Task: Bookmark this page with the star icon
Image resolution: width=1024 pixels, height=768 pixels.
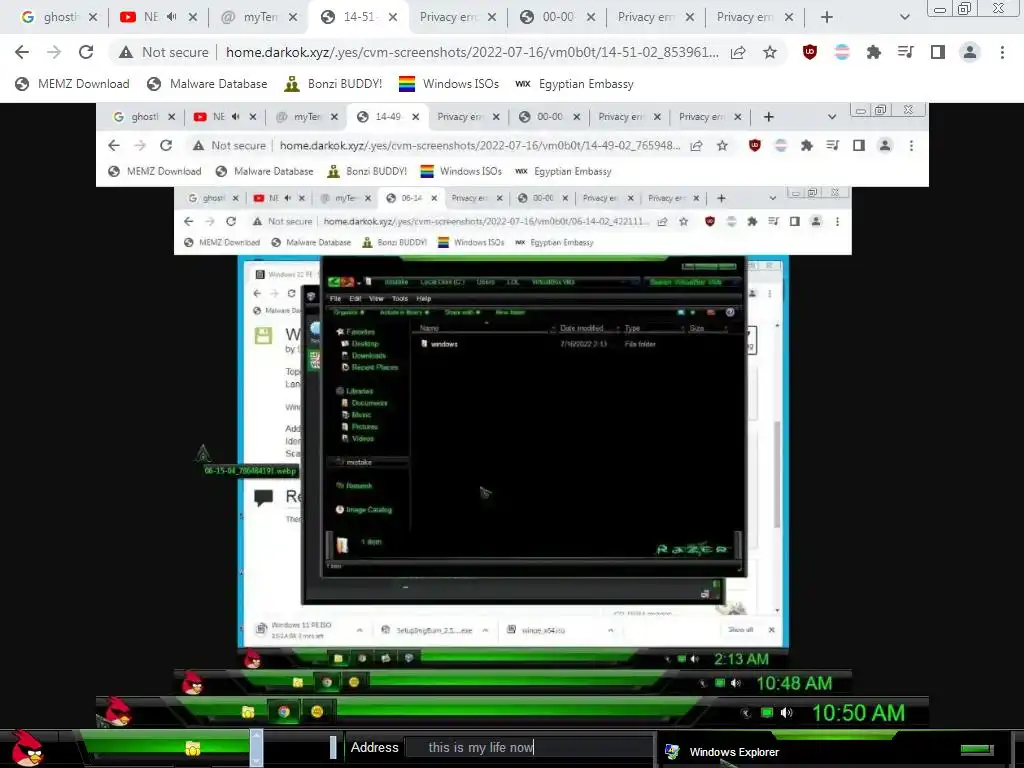Action: [770, 52]
